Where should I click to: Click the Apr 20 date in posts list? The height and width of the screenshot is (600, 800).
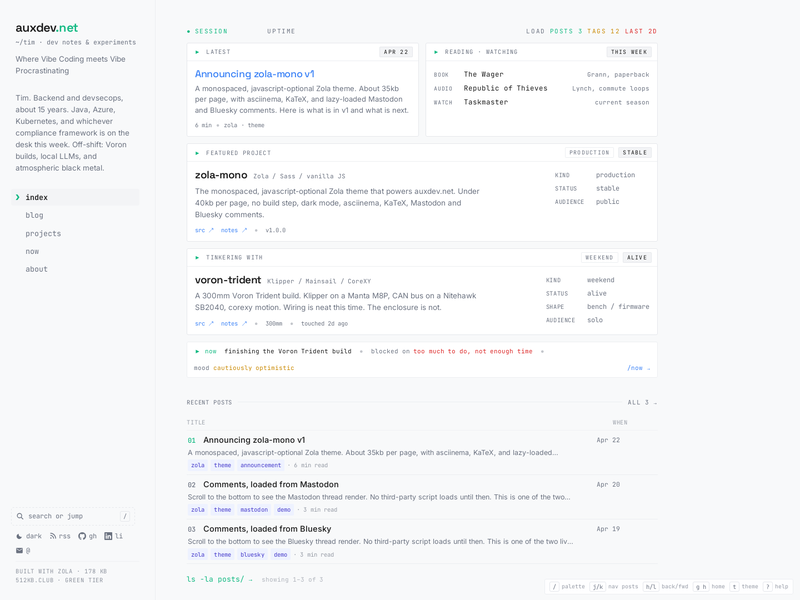click(x=608, y=485)
